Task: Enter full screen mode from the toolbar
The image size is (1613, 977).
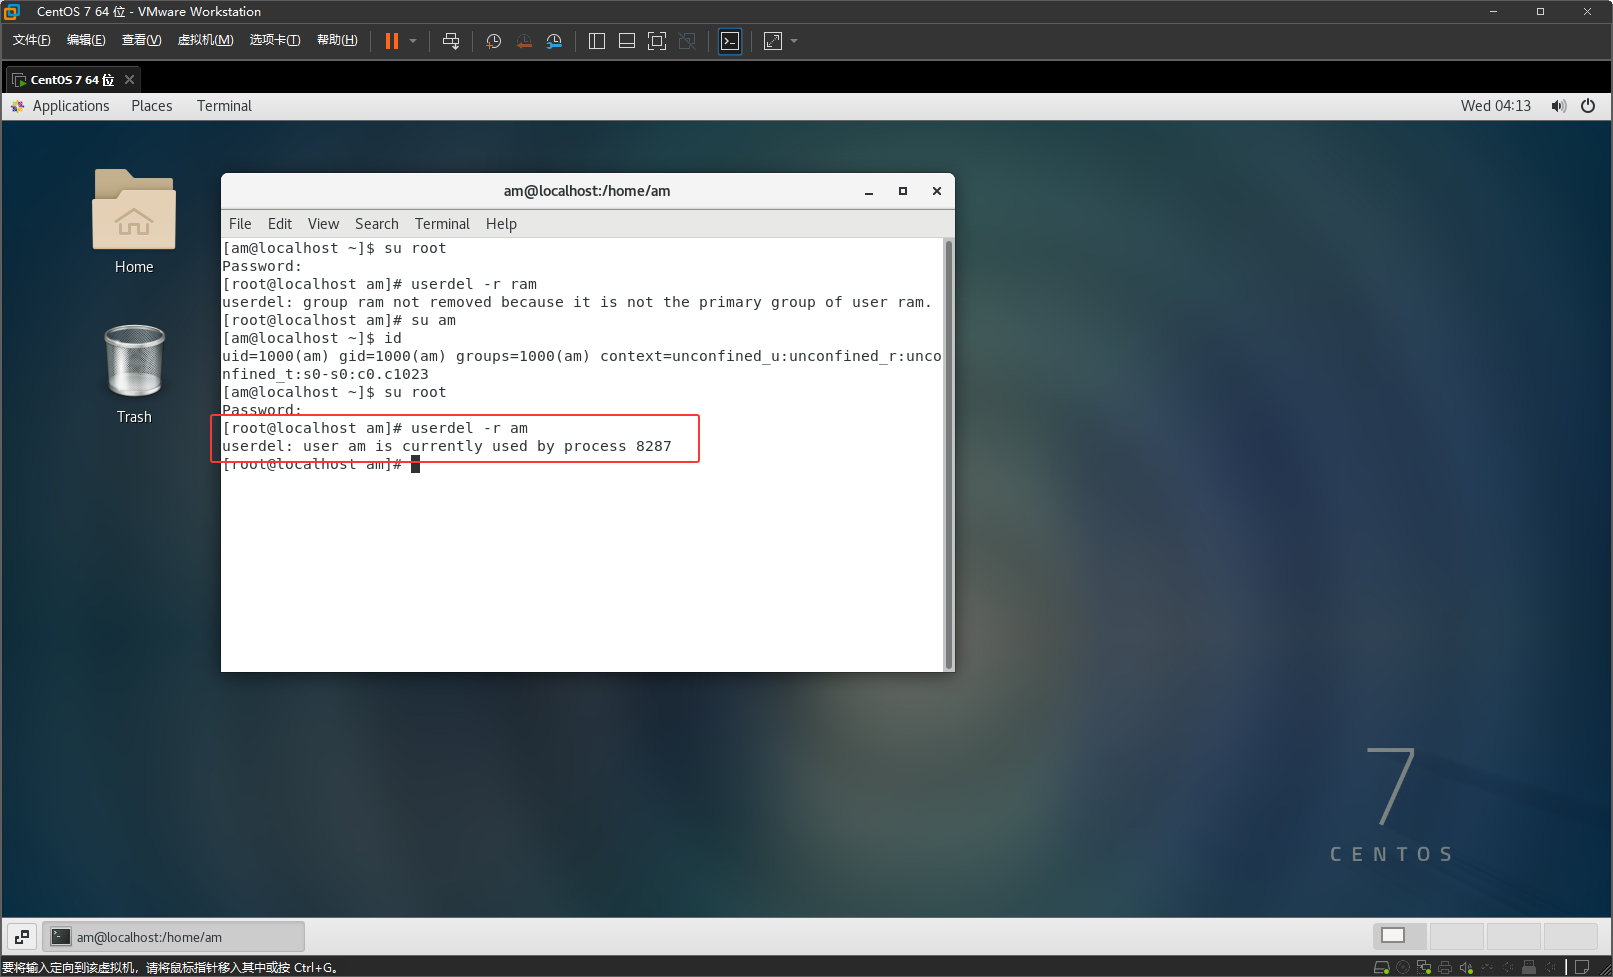Action: [657, 41]
